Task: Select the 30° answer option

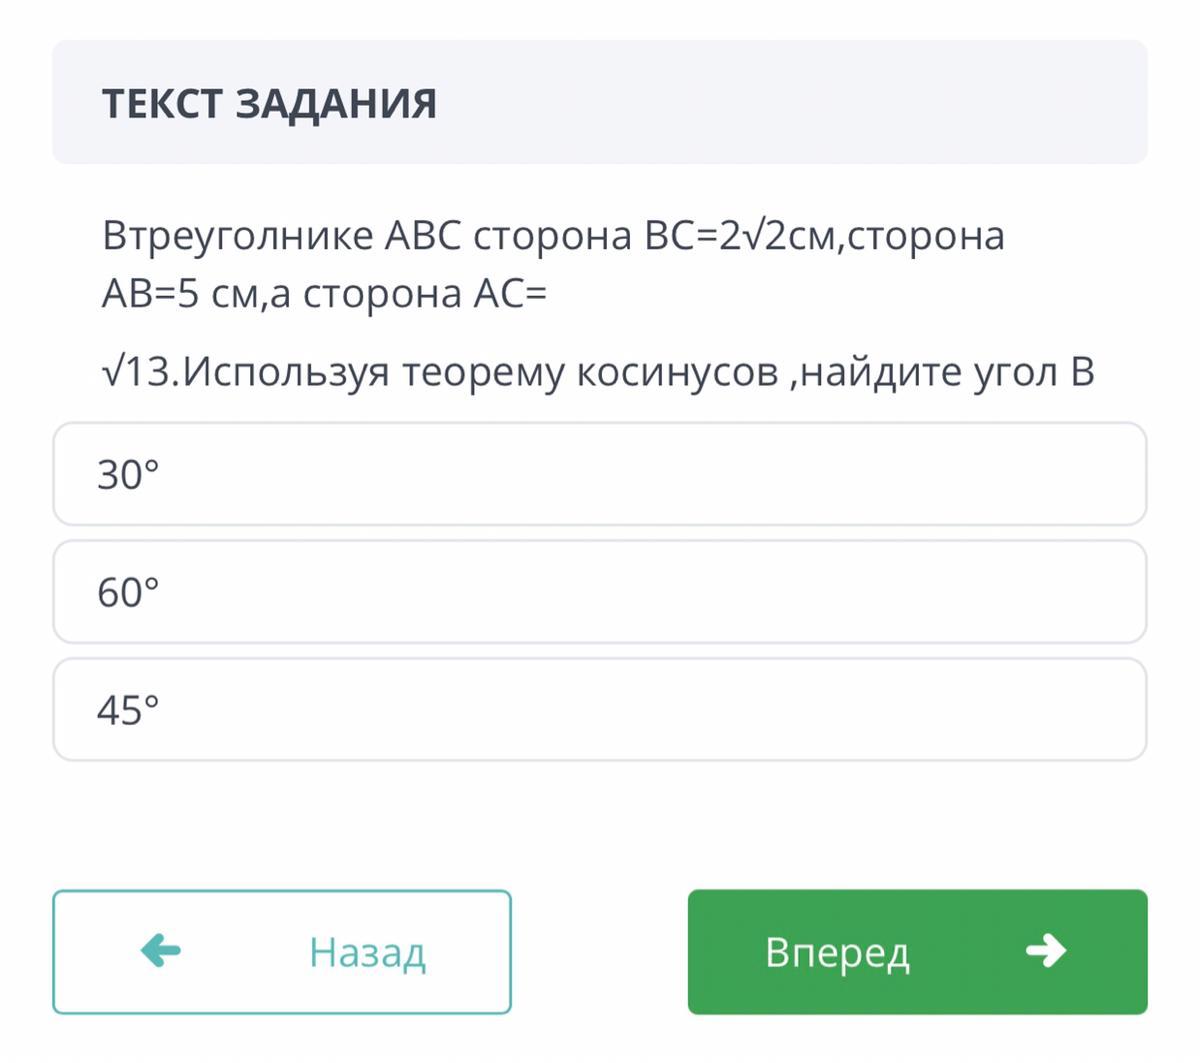Action: point(599,474)
